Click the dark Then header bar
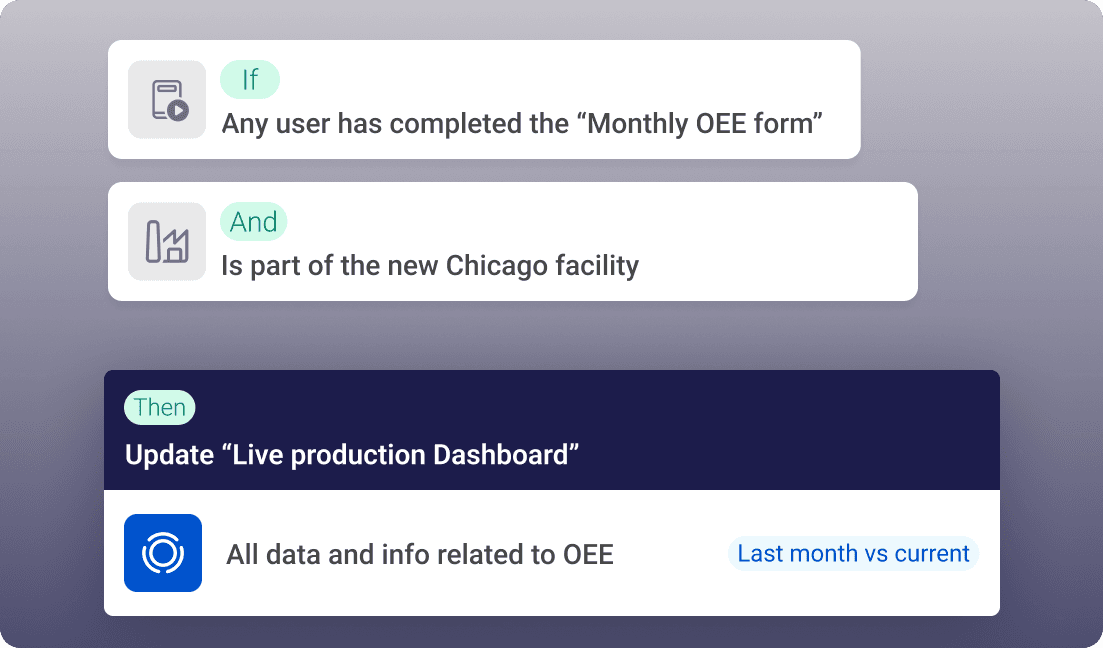 [x=552, y=429]
